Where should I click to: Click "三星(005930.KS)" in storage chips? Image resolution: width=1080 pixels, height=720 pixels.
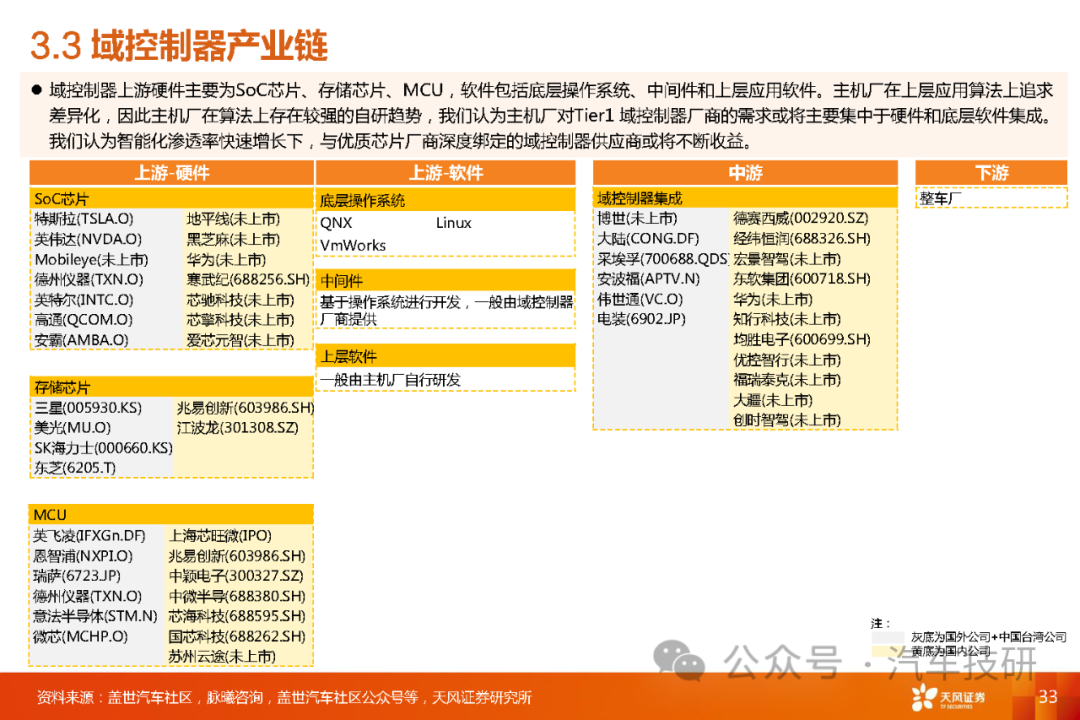coord(88,408)
